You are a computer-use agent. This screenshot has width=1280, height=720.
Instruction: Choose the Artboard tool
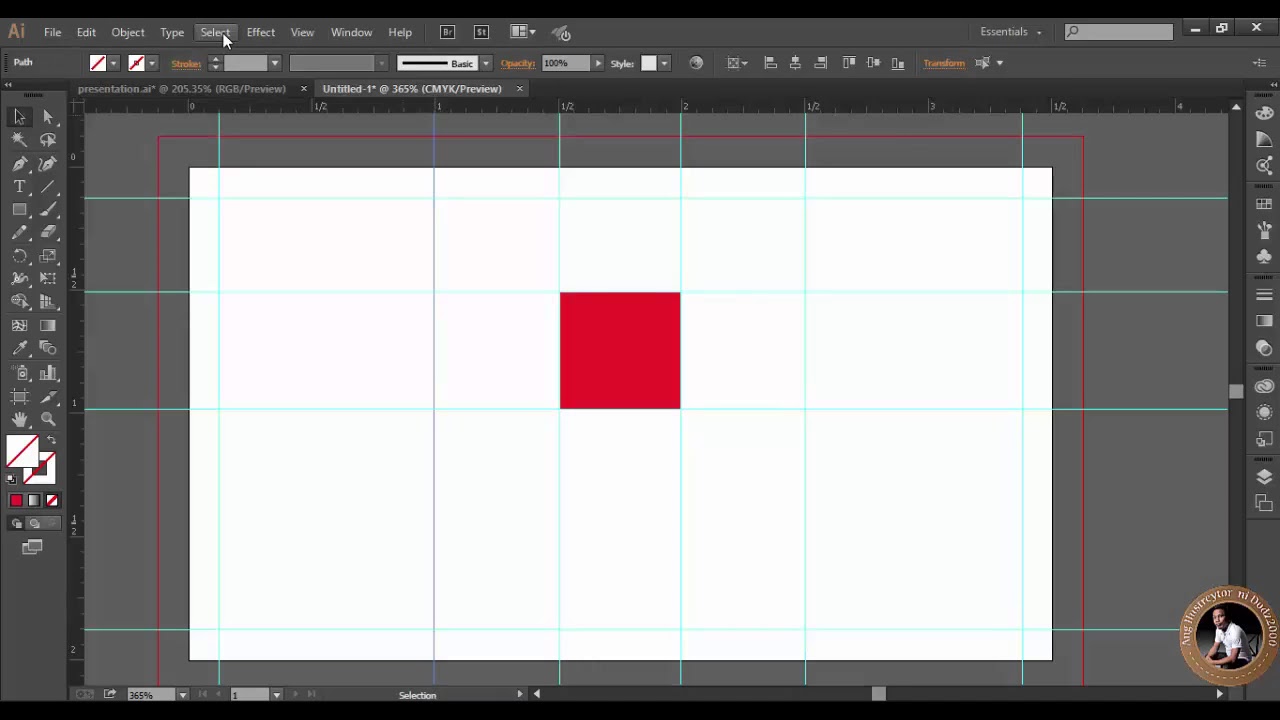pyautogui.click(x=19, y=396)
